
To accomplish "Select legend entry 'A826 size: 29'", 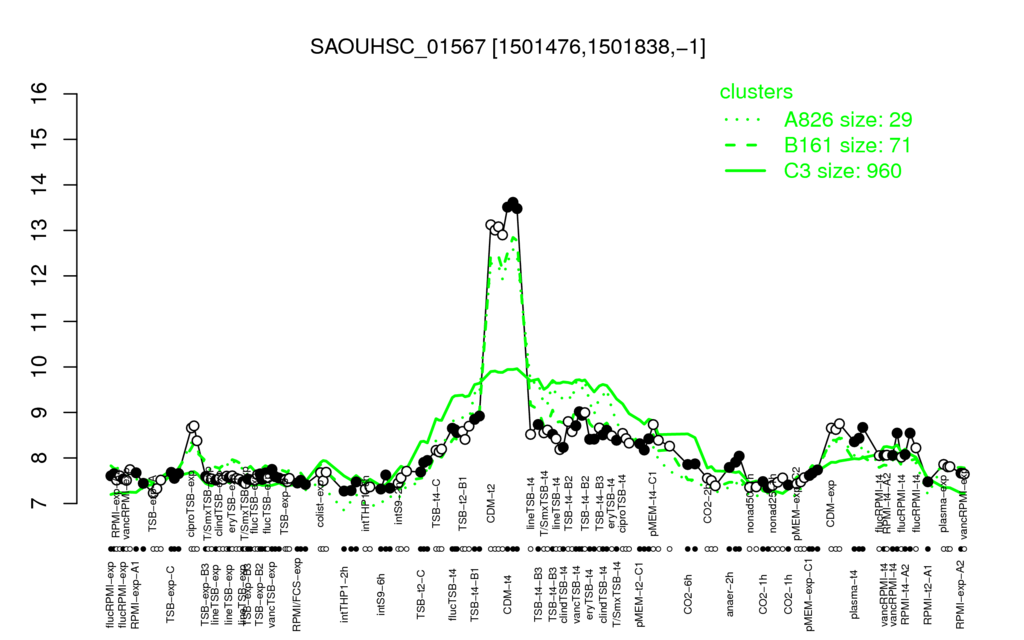I will [x=848, y=120].
